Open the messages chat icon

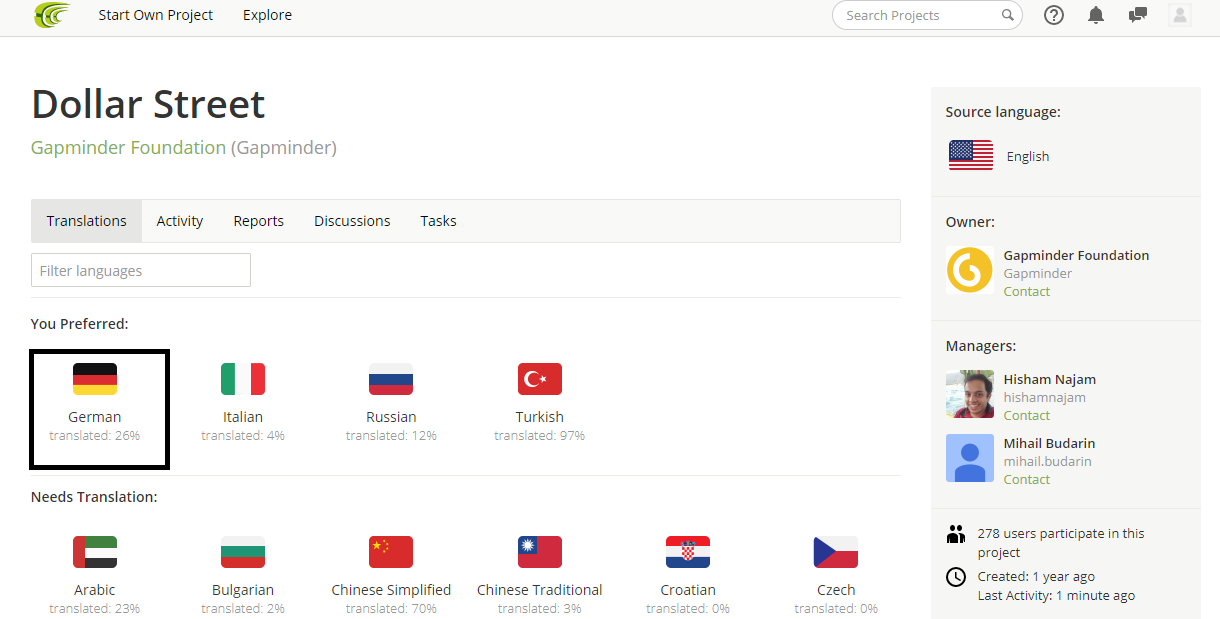1138,15
